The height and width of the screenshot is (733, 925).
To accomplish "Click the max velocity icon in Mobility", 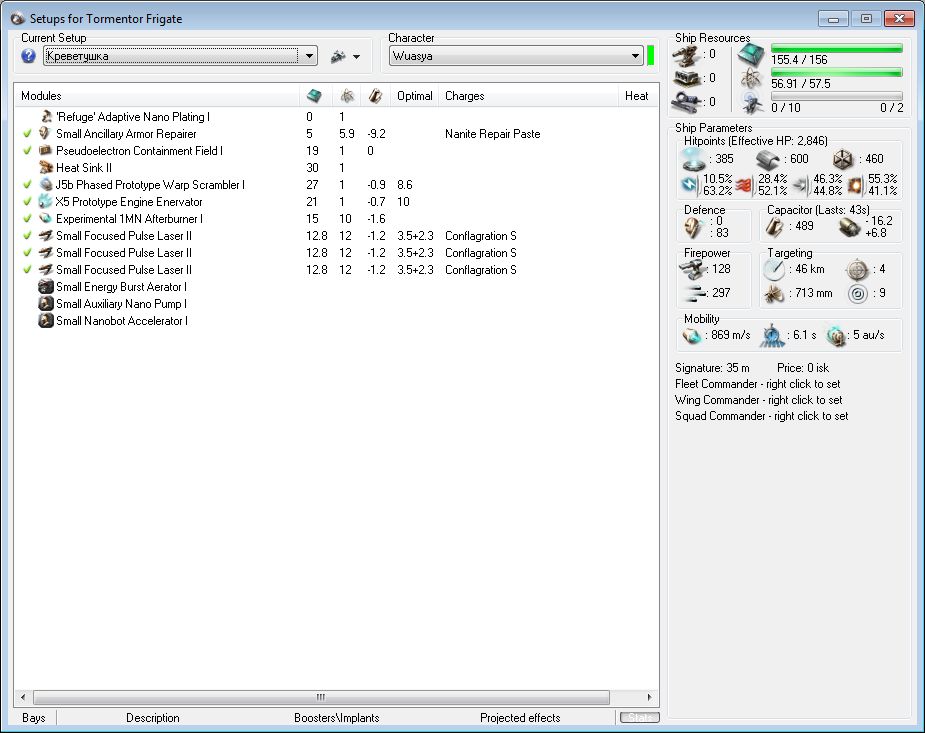I will (x=693, y=336).
